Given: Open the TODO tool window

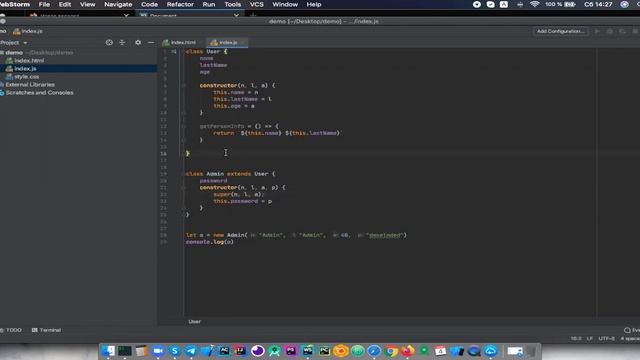Looking at the screenshot, I should (x=11, y=330).
